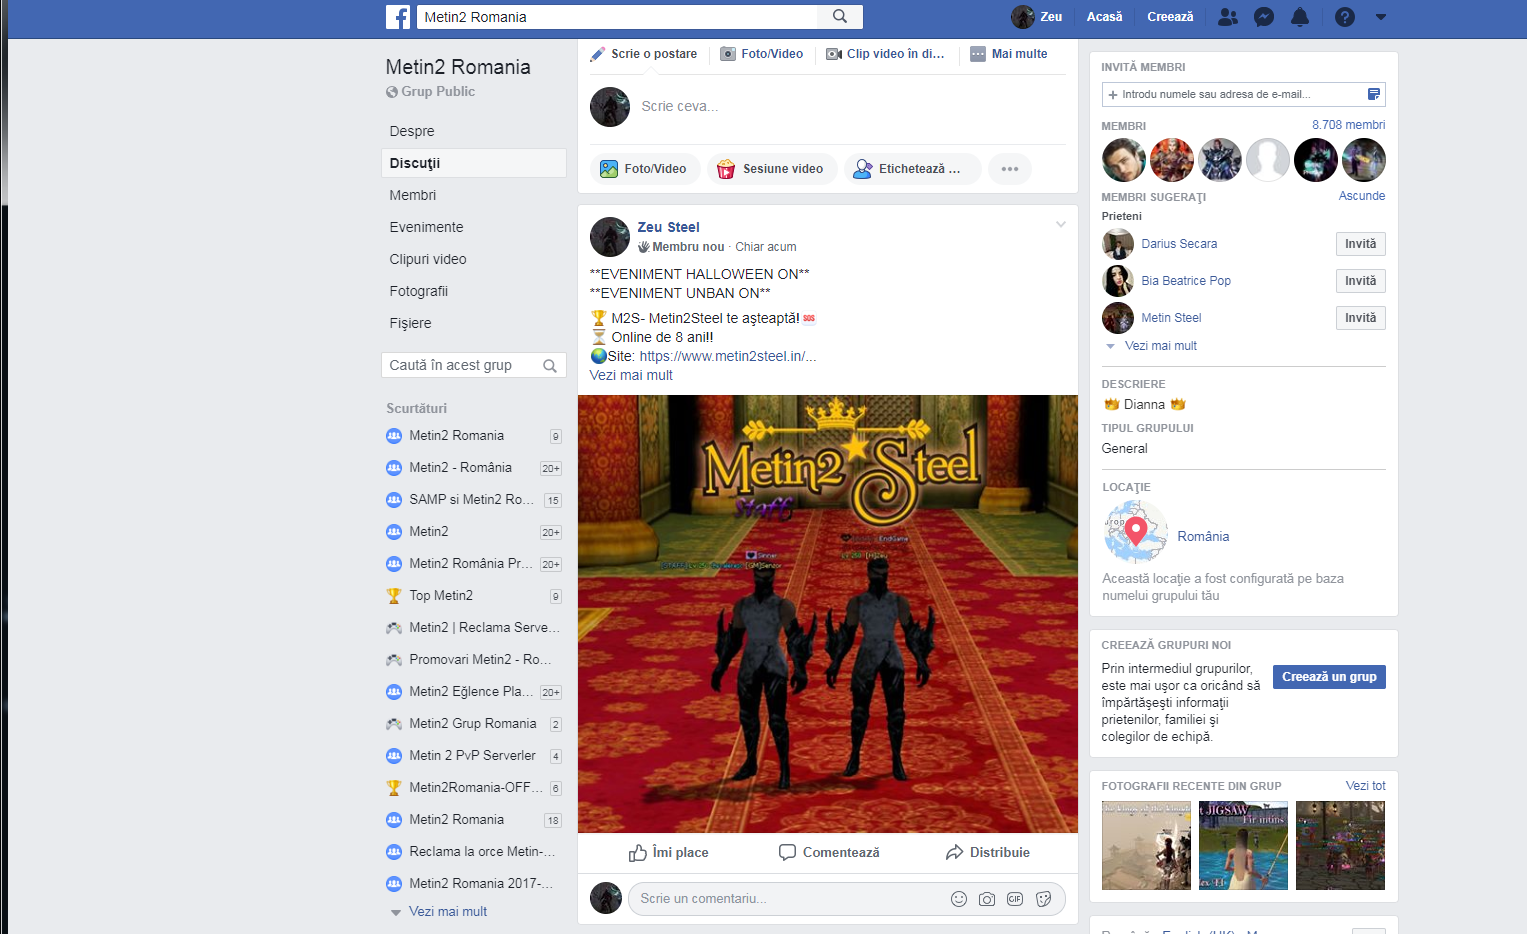Viewport: 1527px width, 934px height.
Task: Expand the post text with Vezi mai mult
Action: pos(631,376)
